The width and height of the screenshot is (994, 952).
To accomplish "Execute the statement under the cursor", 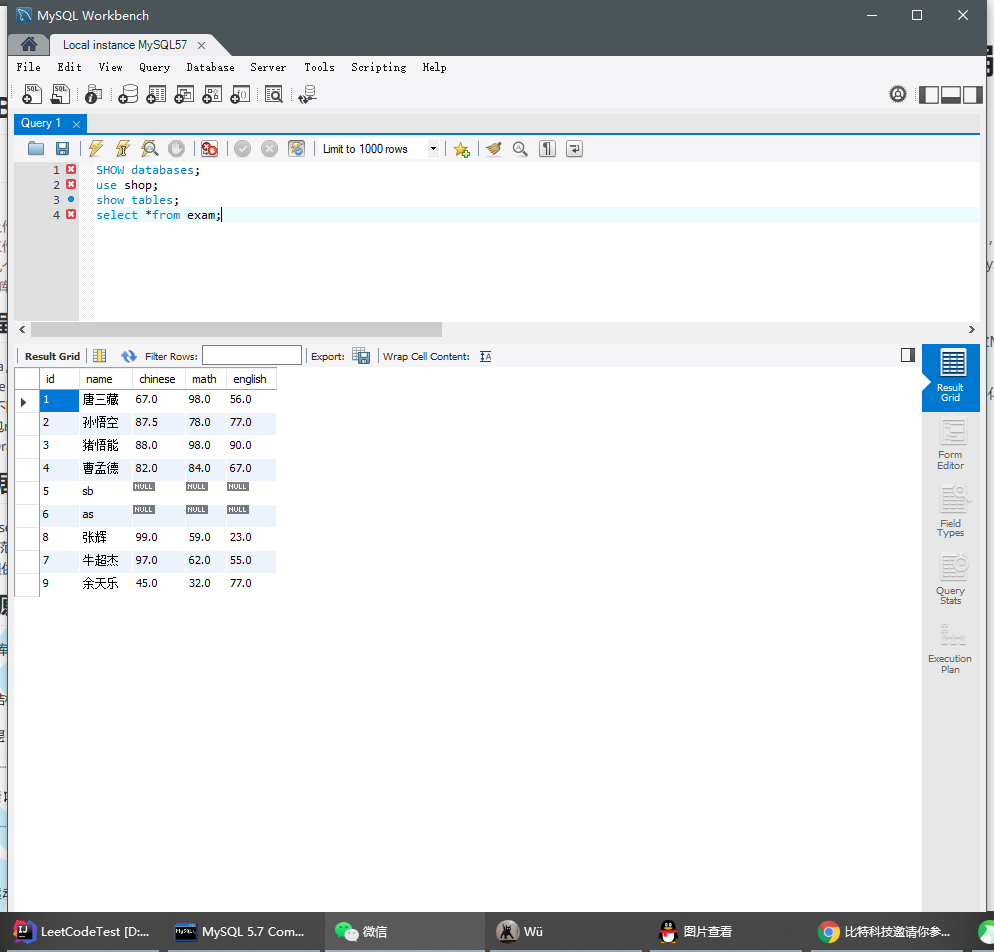I will 122,148.
